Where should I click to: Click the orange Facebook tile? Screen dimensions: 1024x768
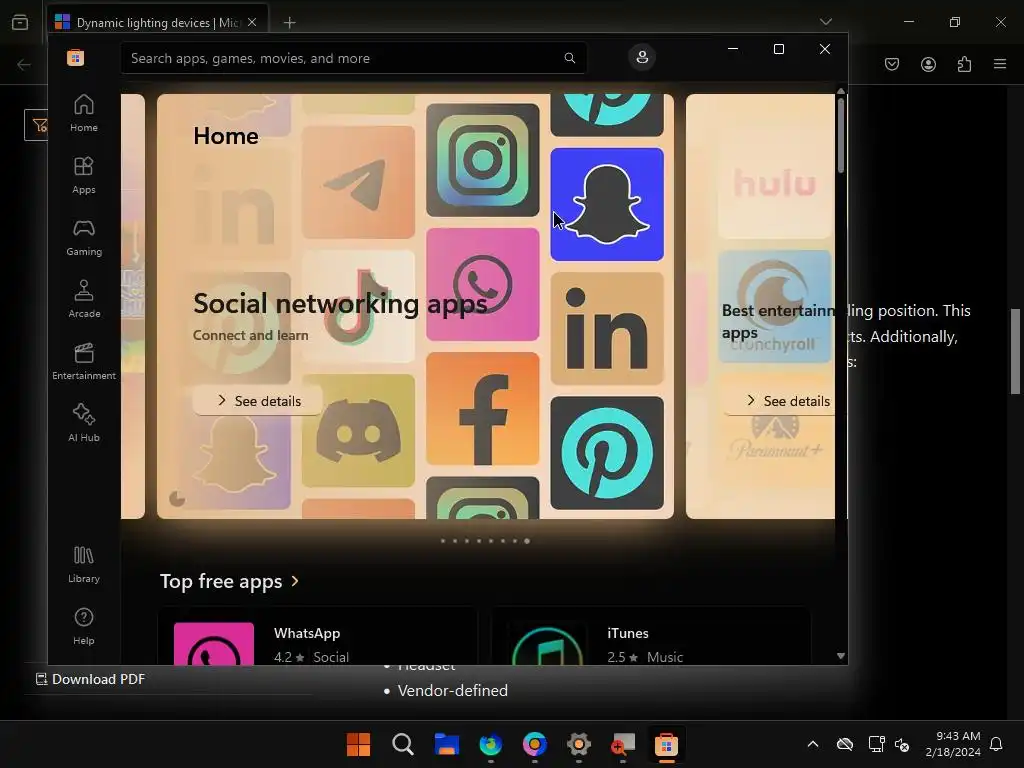483,409
